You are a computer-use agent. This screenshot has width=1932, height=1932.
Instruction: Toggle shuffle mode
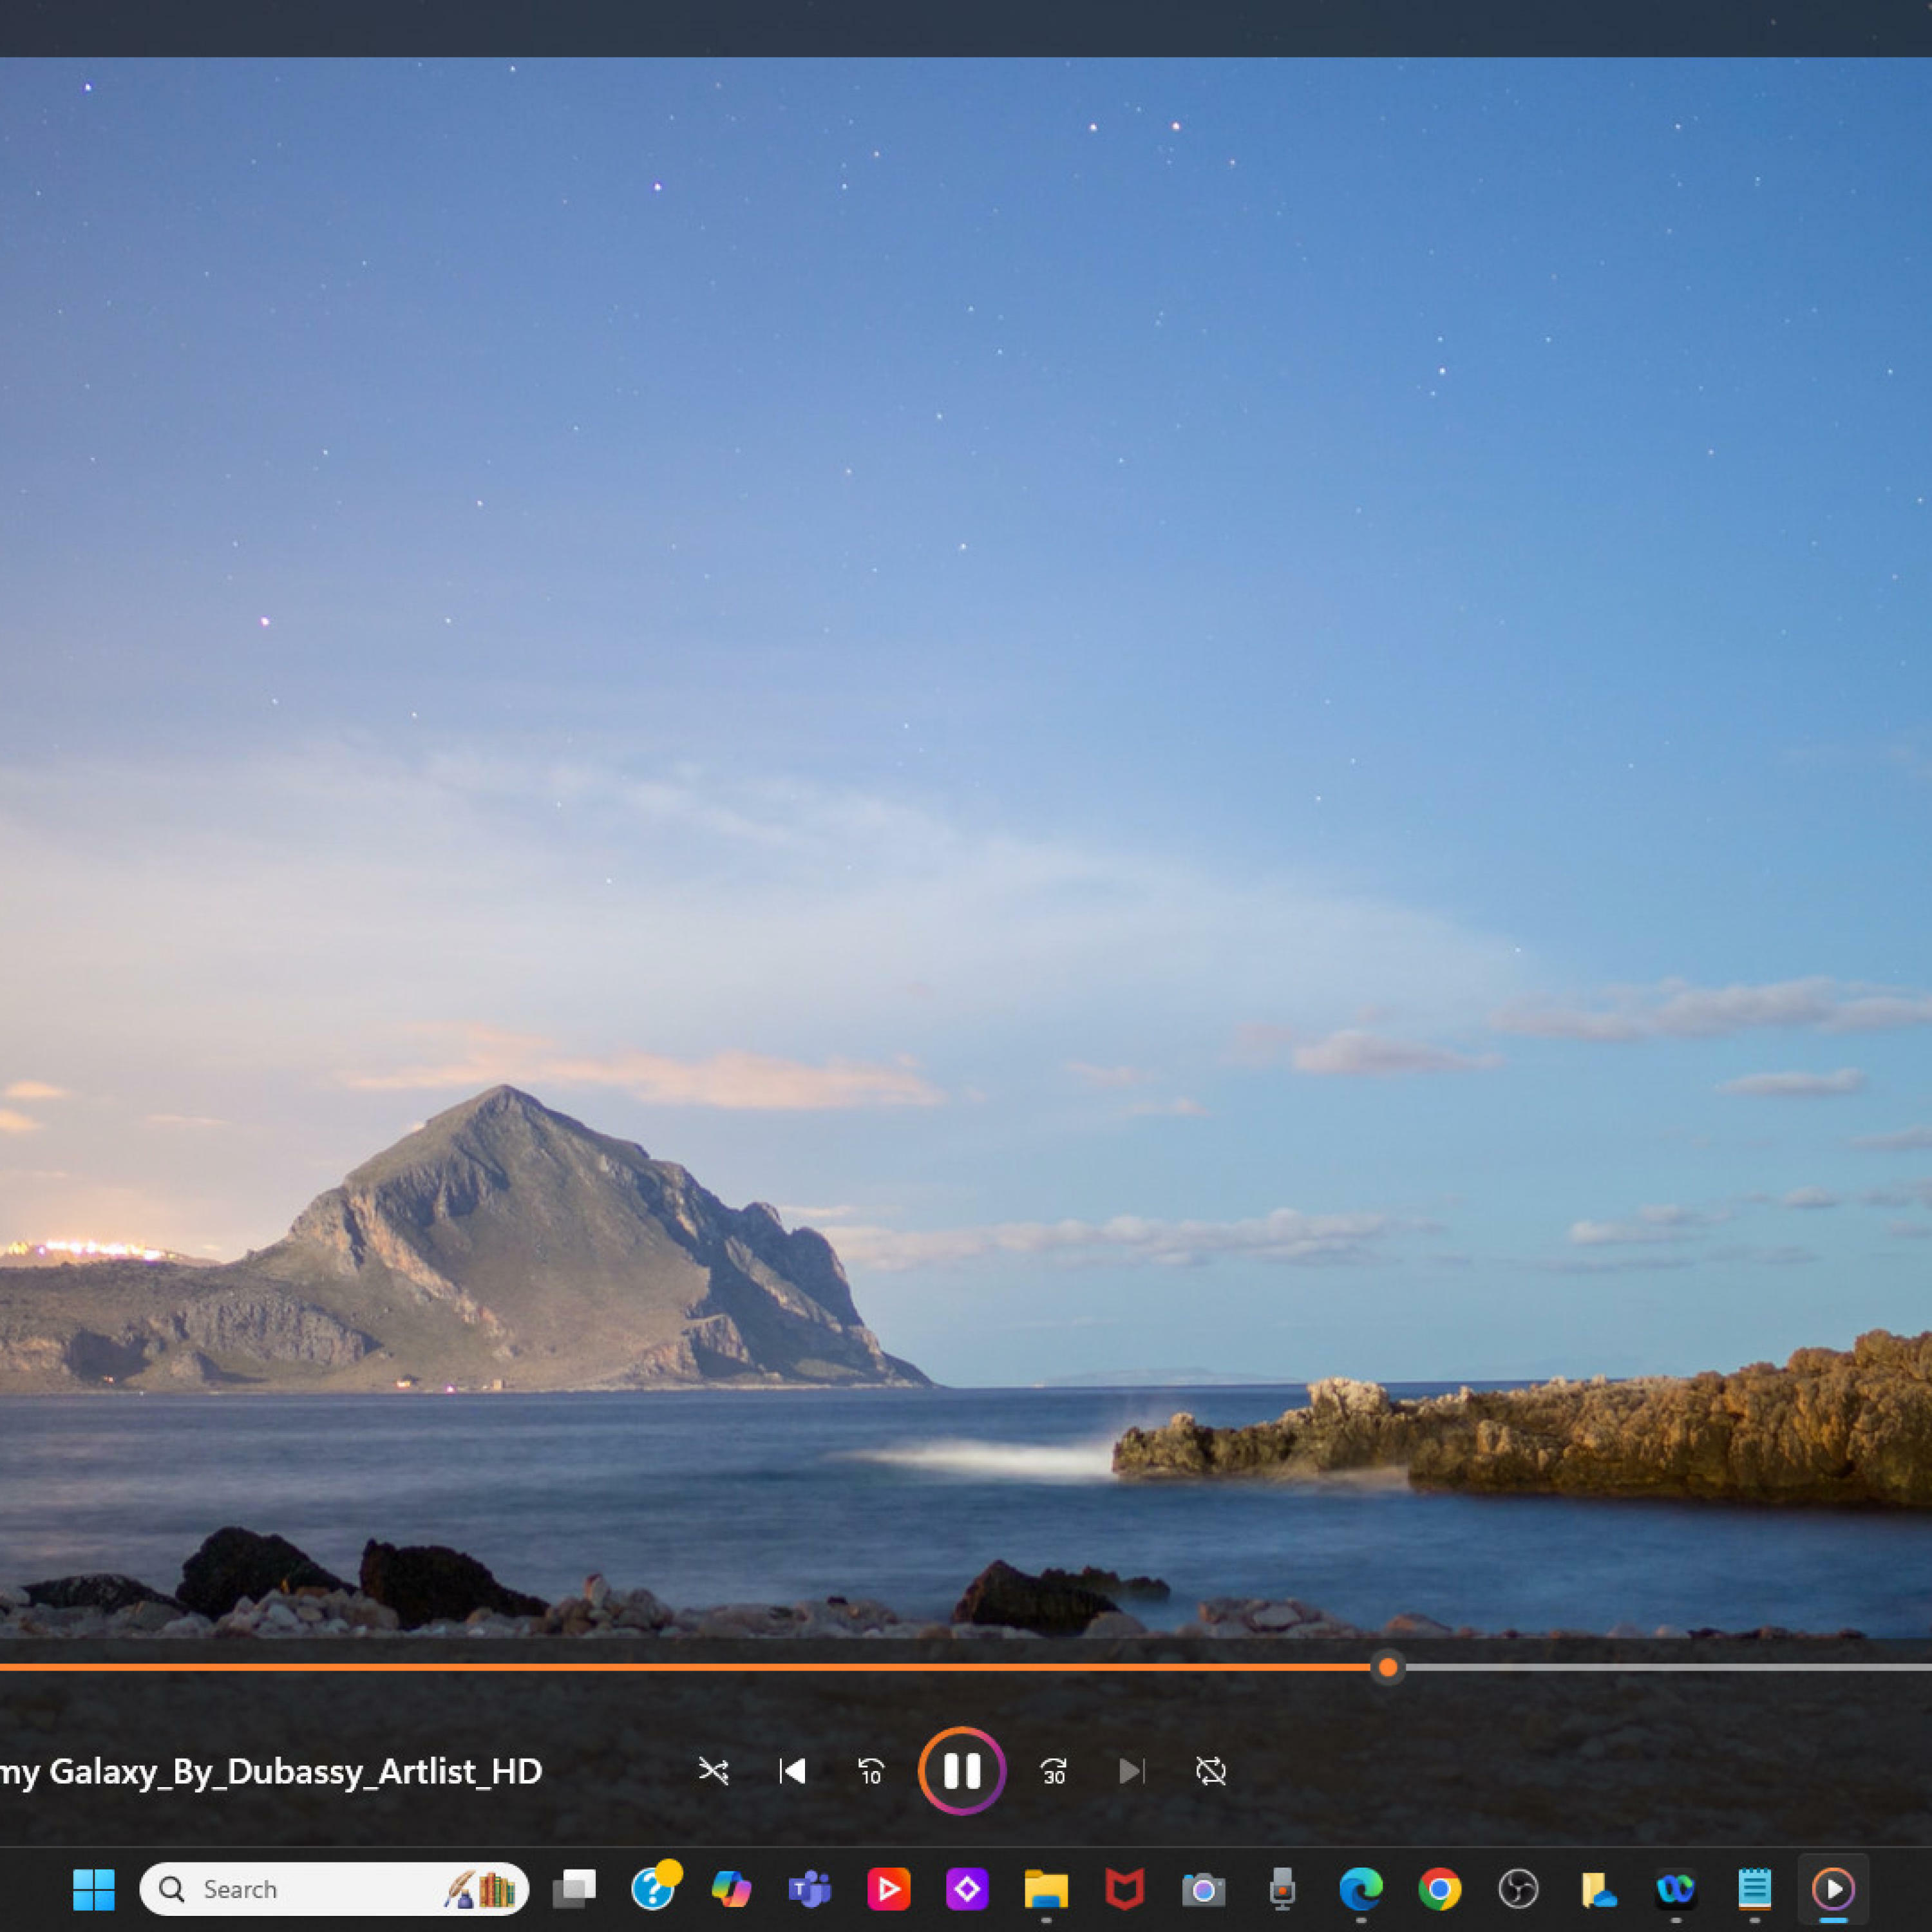[713, 1771]
